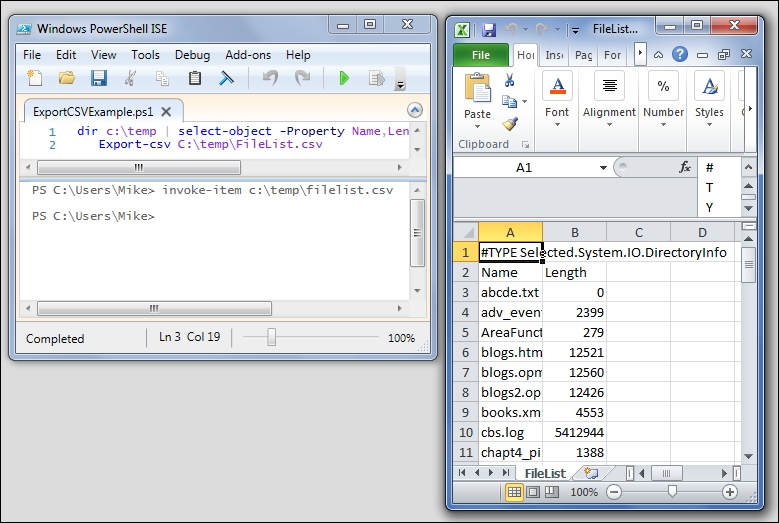
Task: Click the New script icon in PowerShell ISE
Action: tap(35, 78)
